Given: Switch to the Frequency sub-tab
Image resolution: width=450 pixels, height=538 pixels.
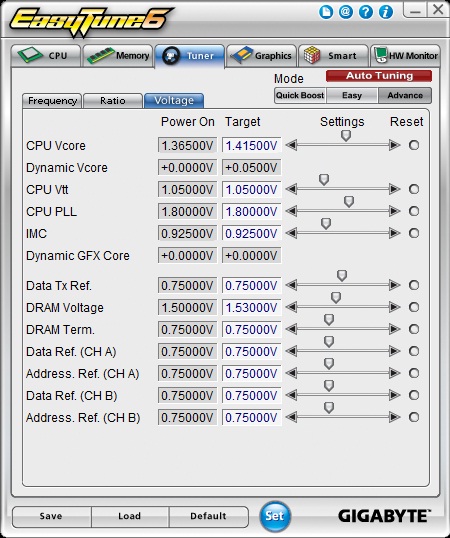Looking at the screenshot, I should point(52,101).
